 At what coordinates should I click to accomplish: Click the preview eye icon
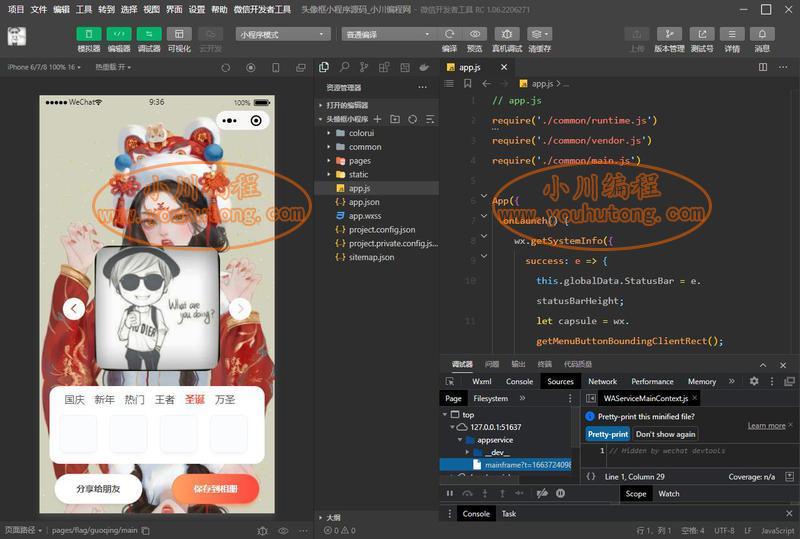tap(475, 34)
